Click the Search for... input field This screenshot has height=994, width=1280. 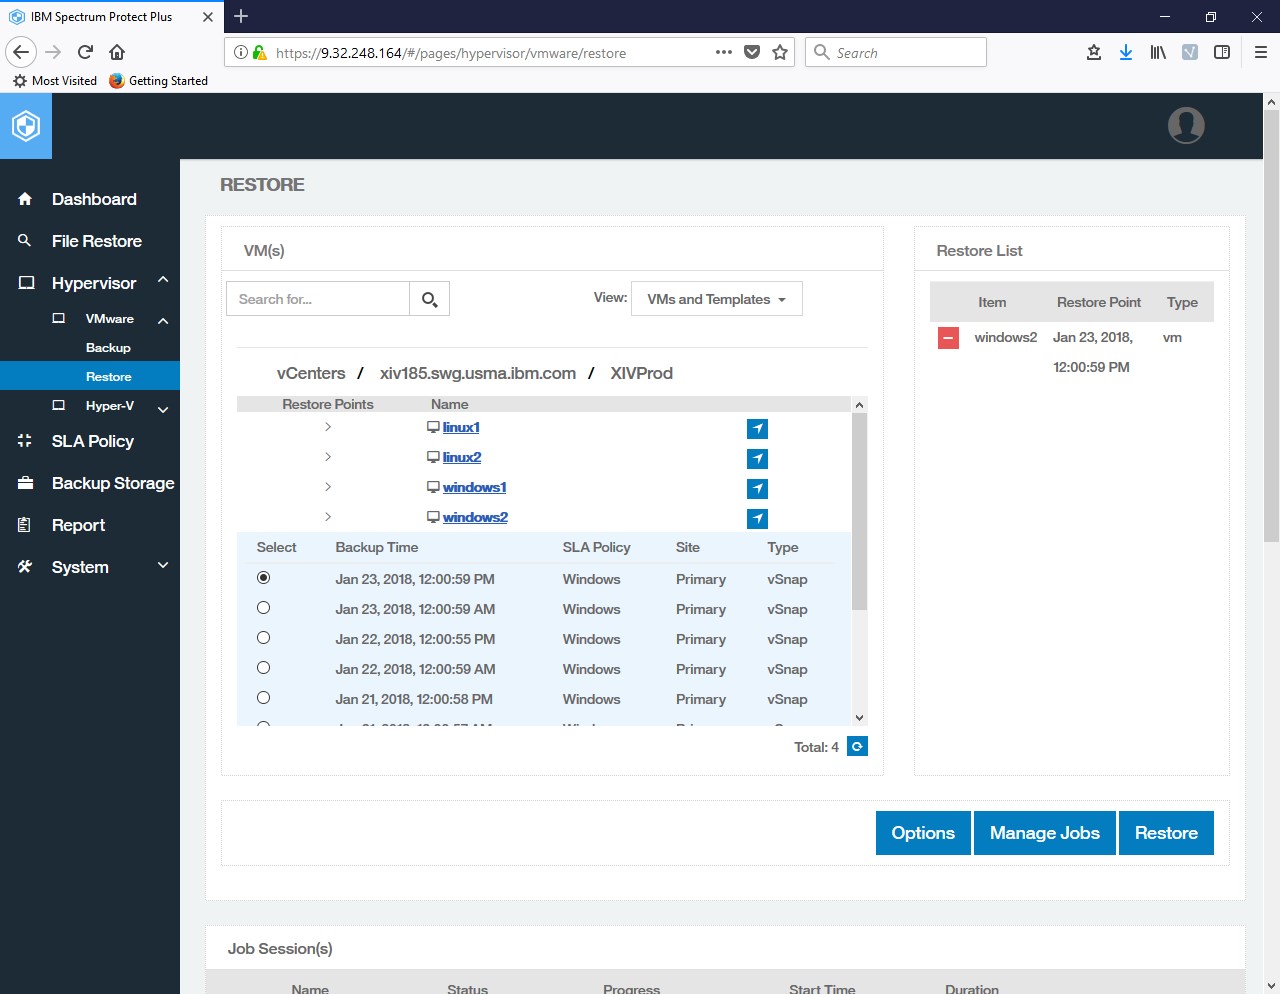coord(317,298)
